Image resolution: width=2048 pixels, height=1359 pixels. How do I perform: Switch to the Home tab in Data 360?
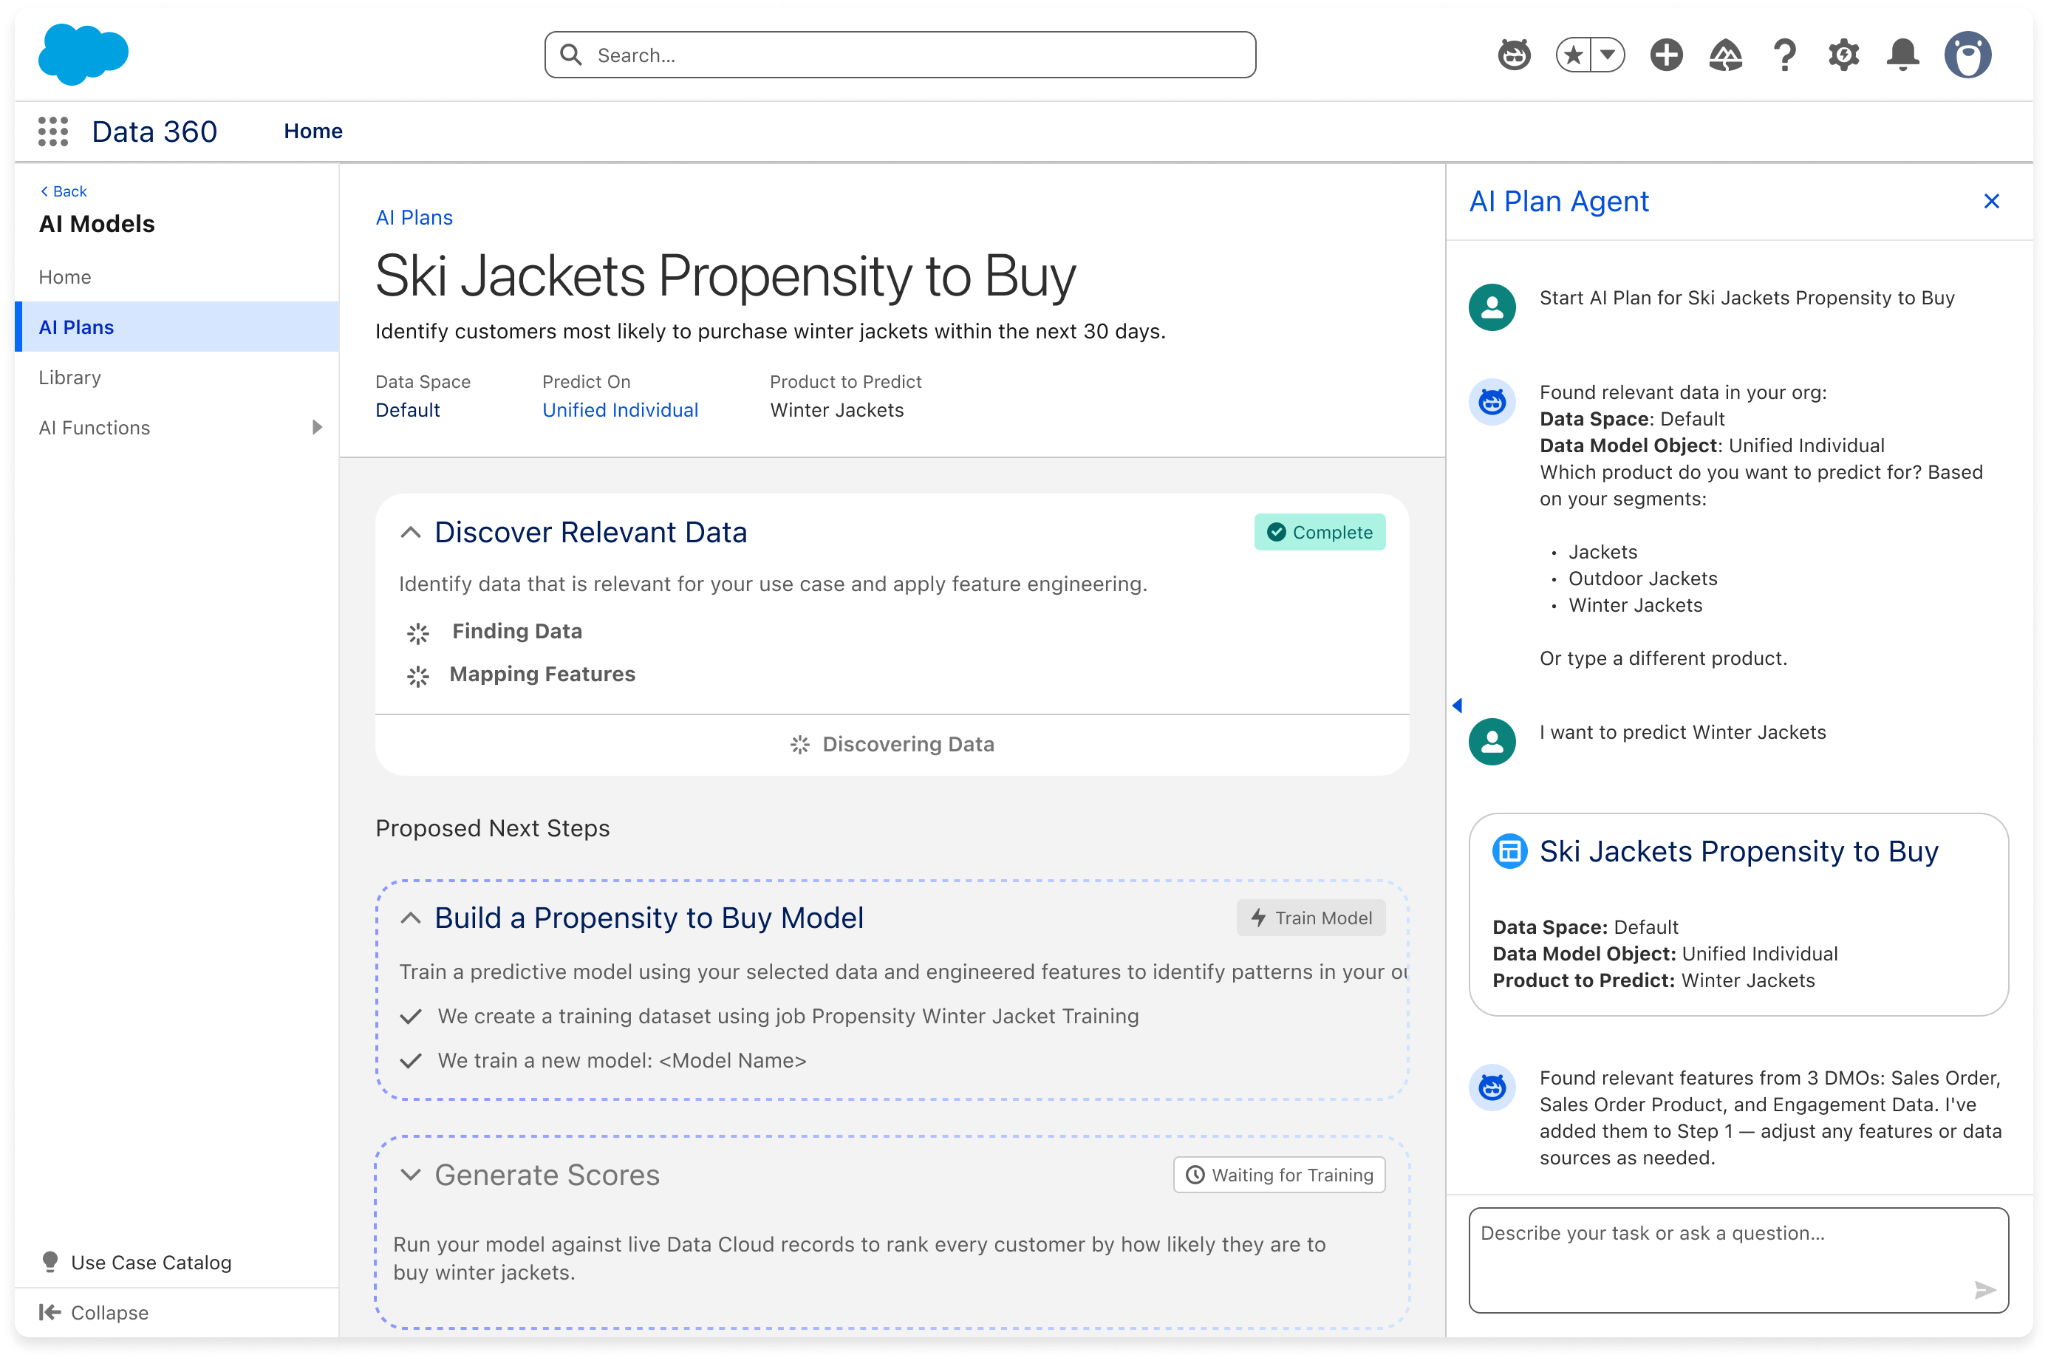[313, 131]
